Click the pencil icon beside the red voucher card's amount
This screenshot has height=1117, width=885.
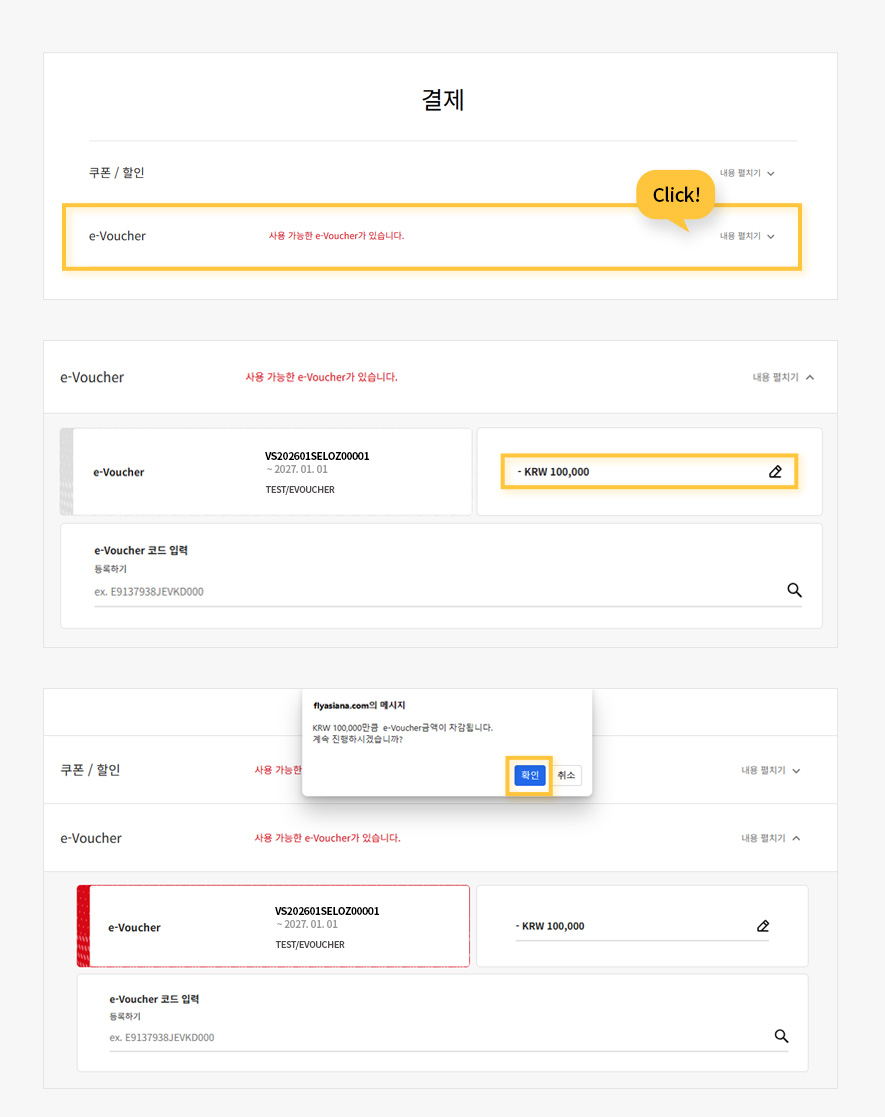pos(763,926)
